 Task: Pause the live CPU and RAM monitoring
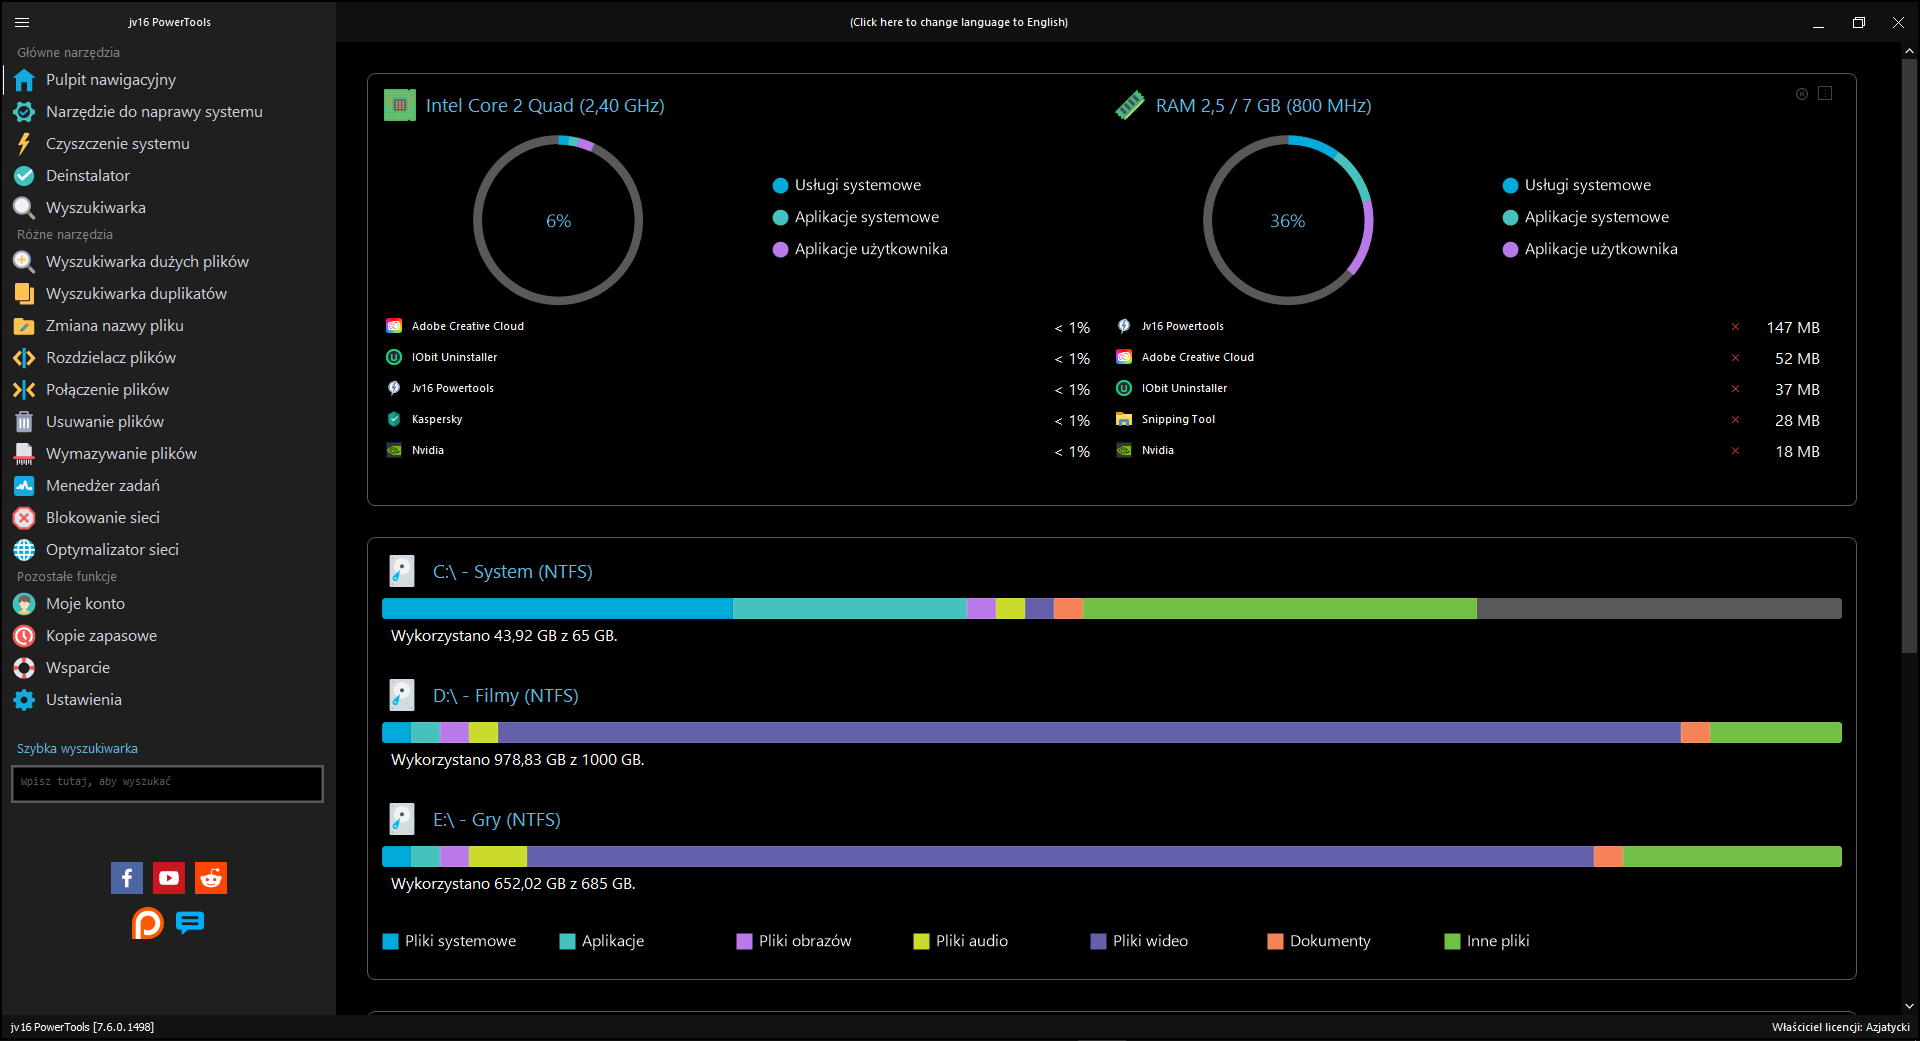click(x=1802, y=94)
